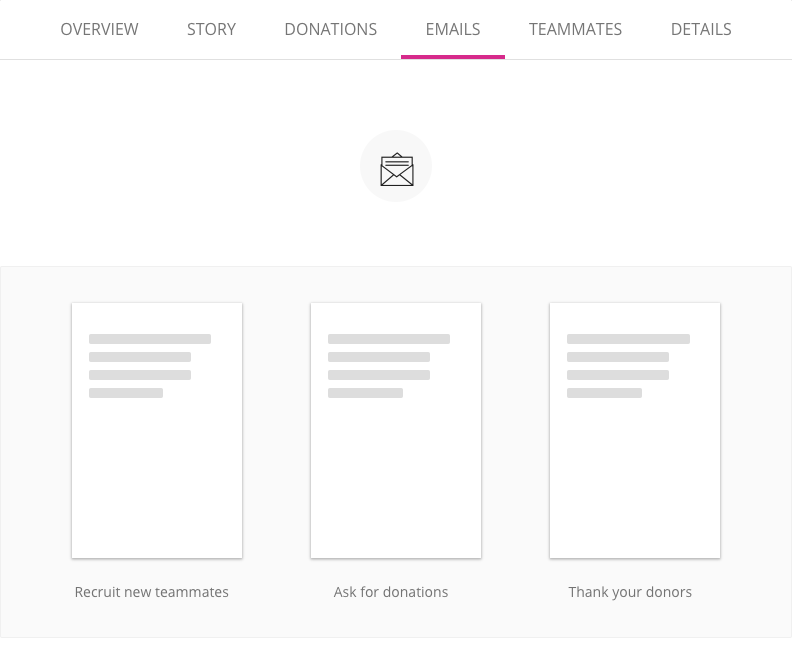Image resolution: width=792 pixels, height=650 pixels.
Task: Click the 'Ask for donations' text label
Action: click(x=391, y=592)
